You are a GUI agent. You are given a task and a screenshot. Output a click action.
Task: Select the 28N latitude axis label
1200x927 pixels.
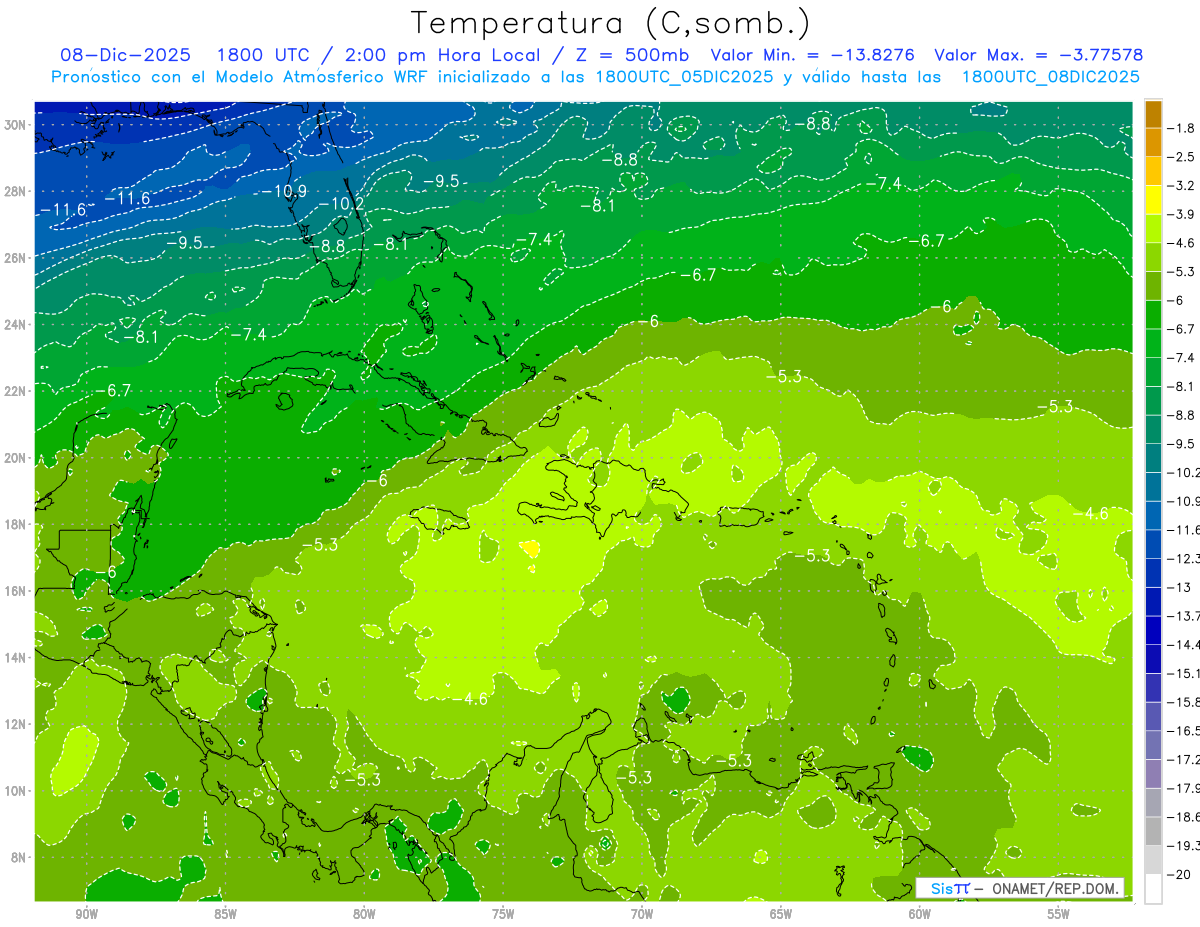pos(15,191)
